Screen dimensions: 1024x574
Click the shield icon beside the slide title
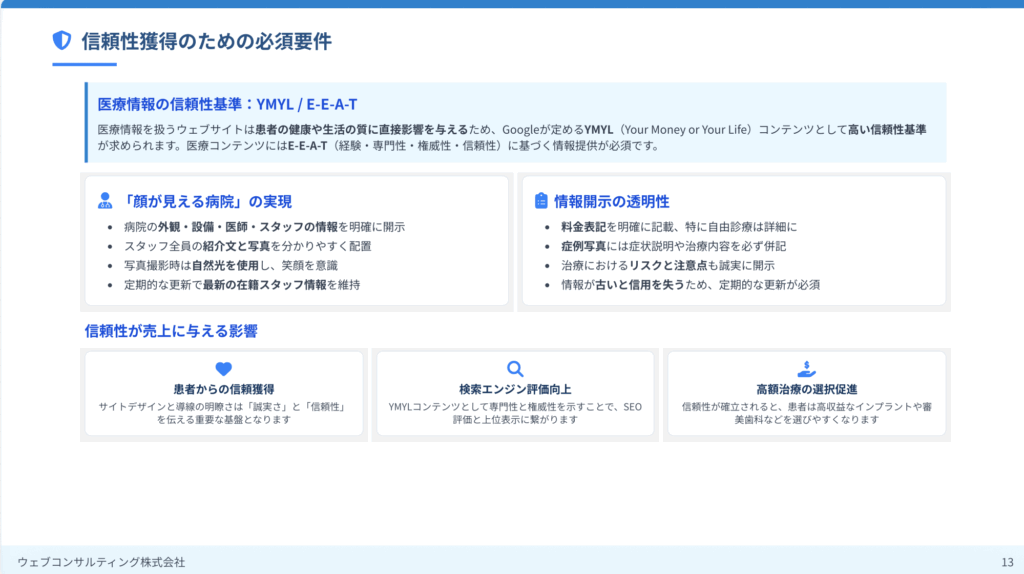point(62,40)
